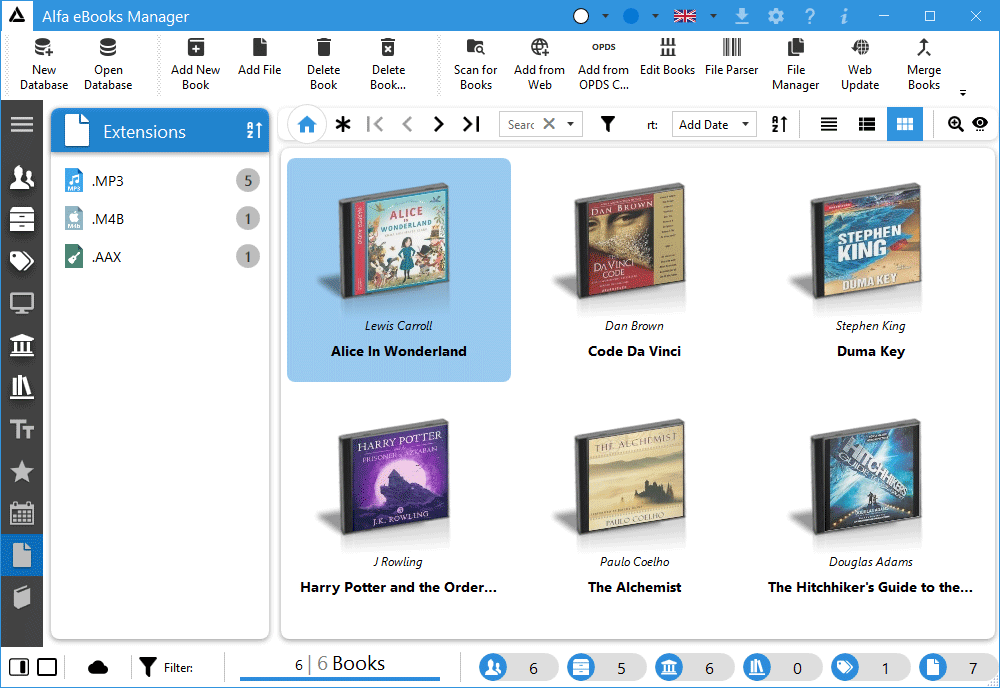Open the Series drawer sidebar icon

click(22, 219)
